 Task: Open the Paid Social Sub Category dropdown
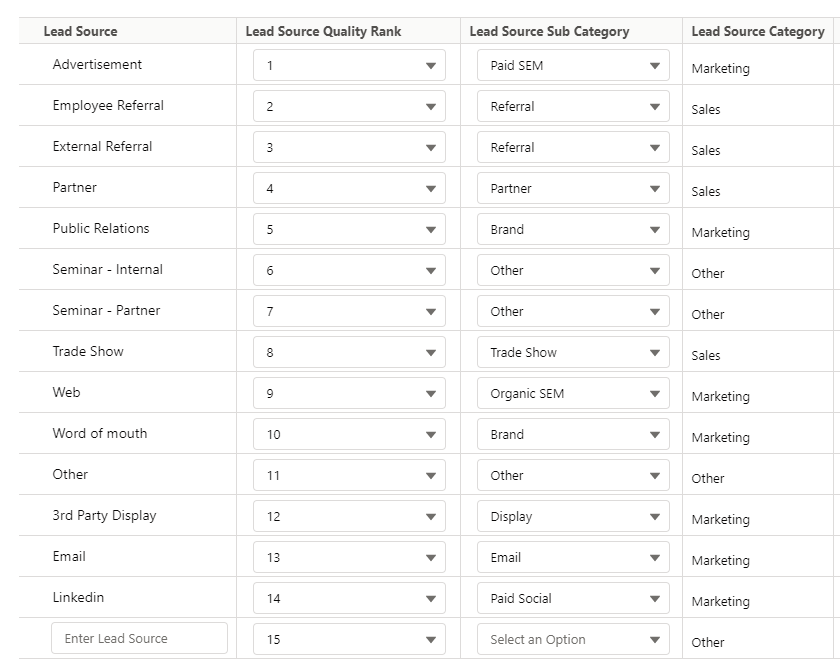pyautogui.click(x=572, y=599)
